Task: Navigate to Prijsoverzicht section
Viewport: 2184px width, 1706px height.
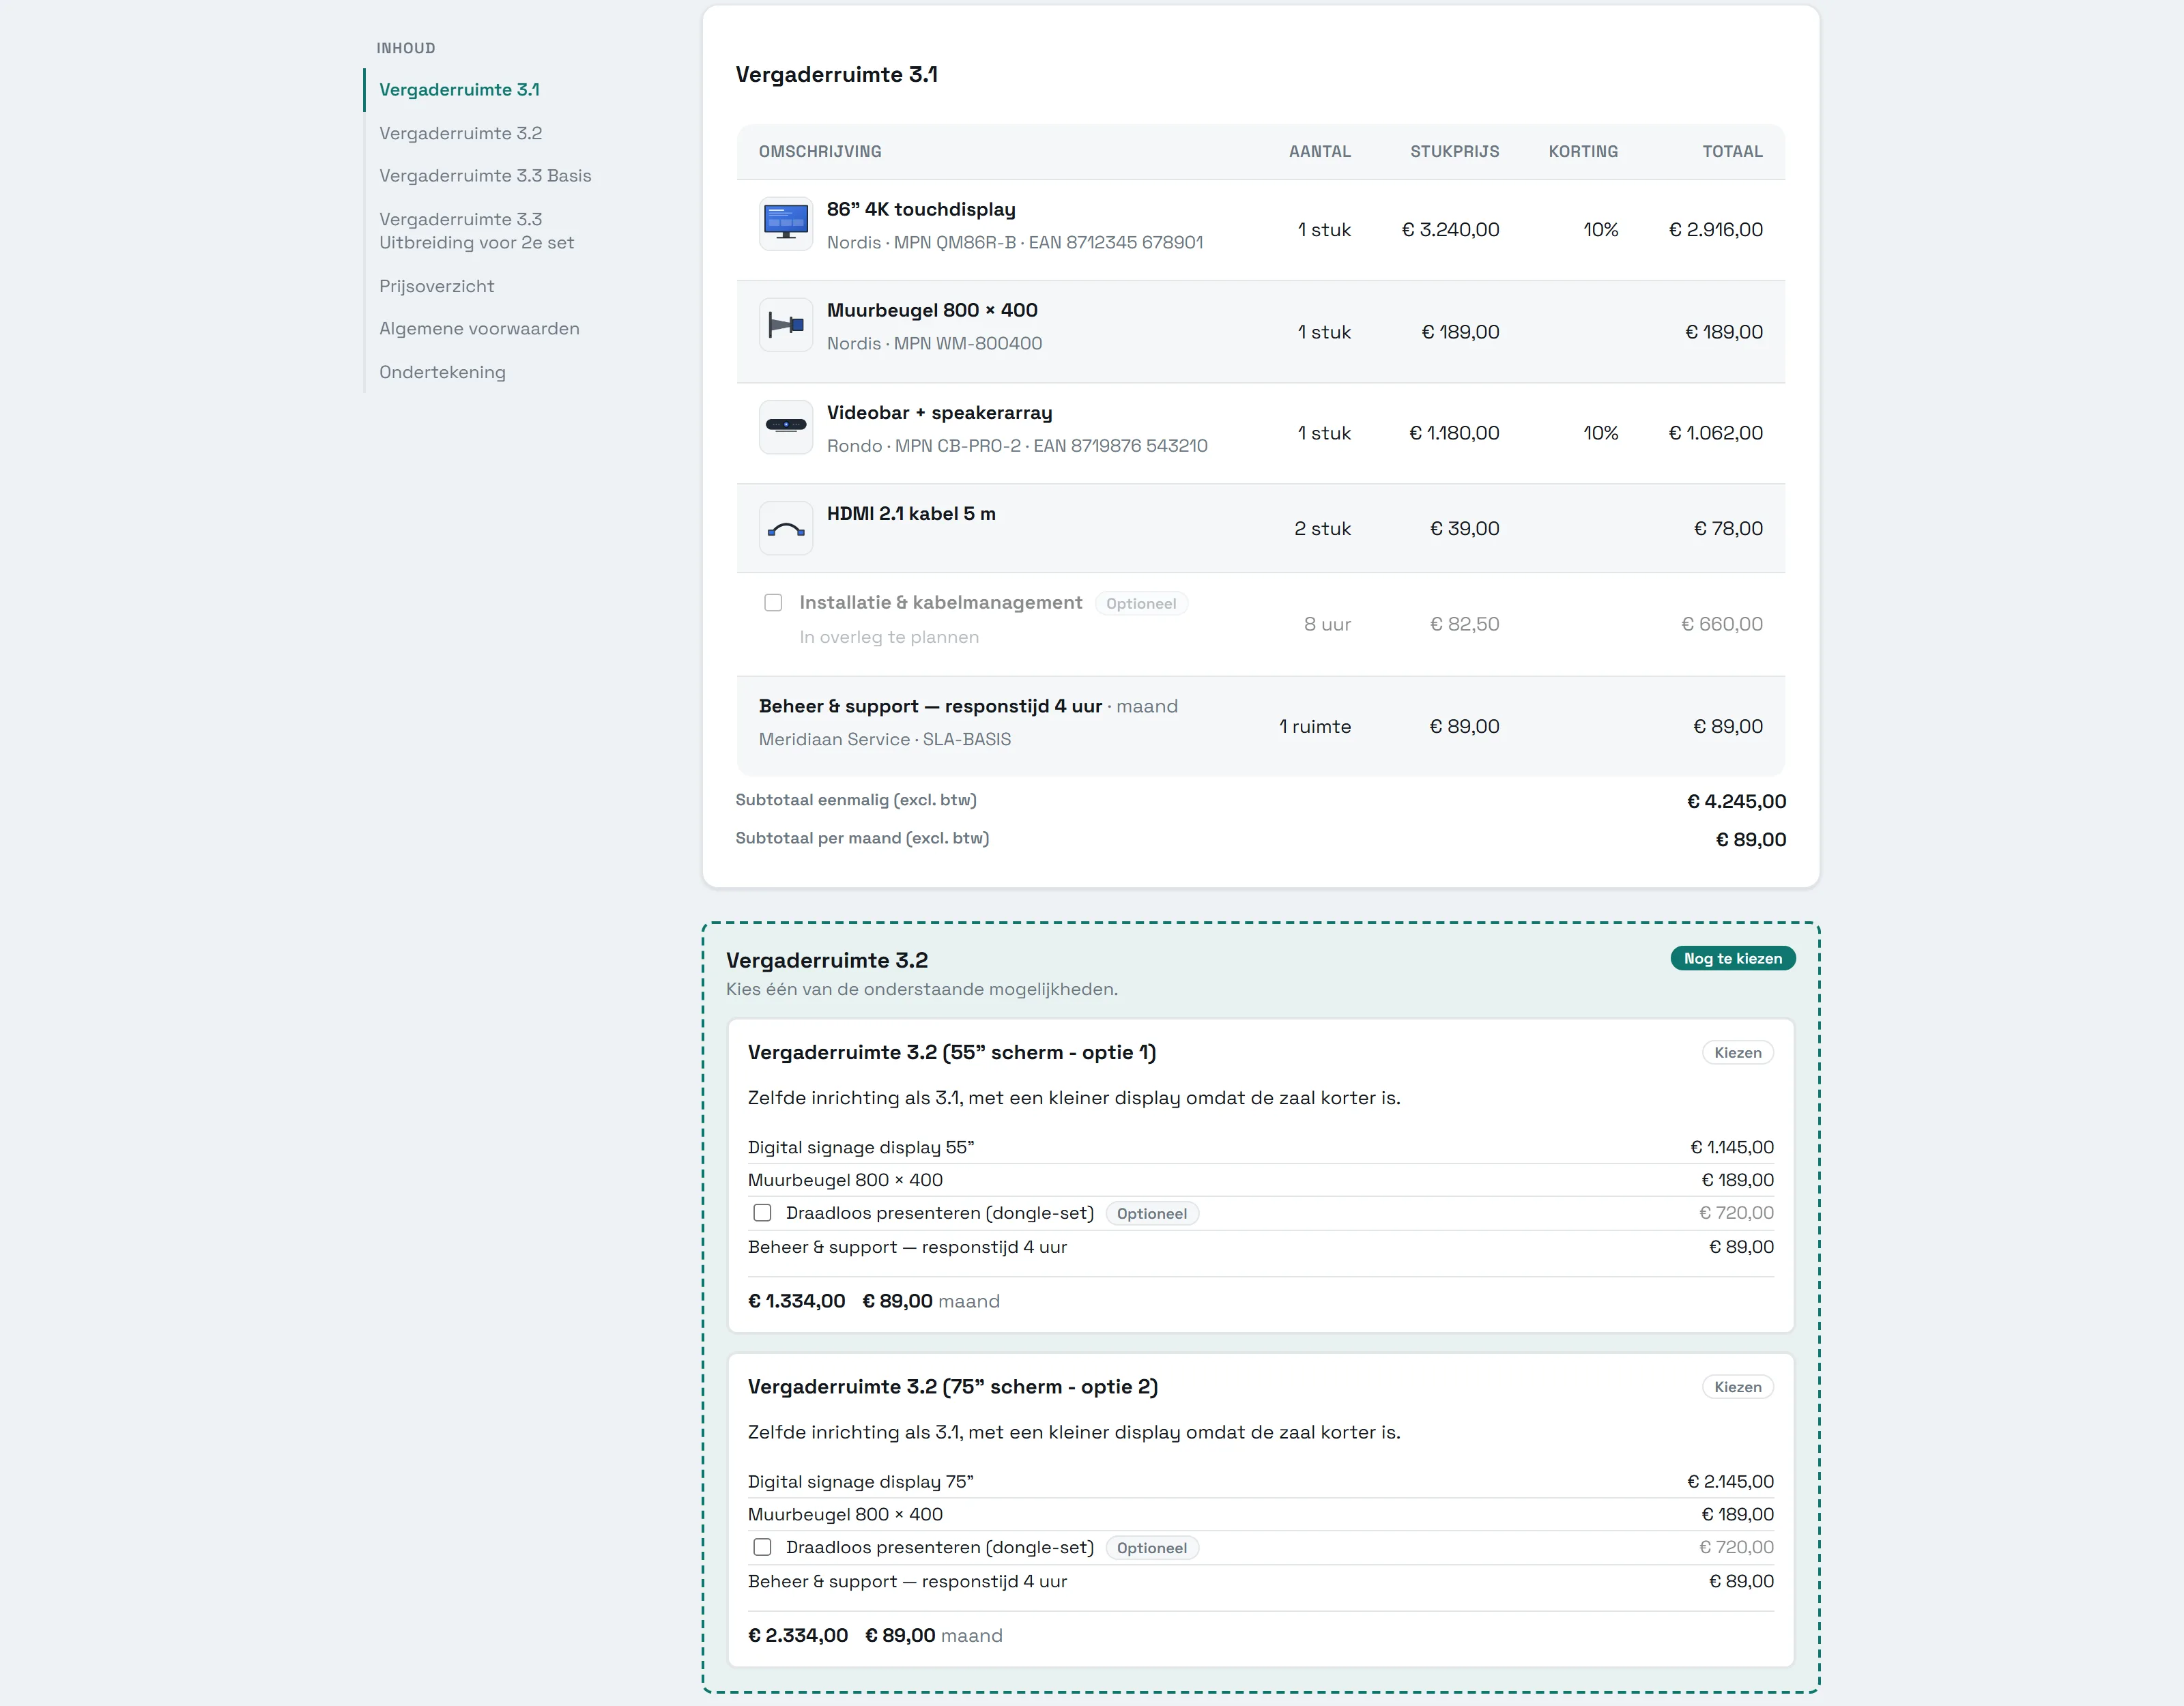Action: click(x=436, y=286)
